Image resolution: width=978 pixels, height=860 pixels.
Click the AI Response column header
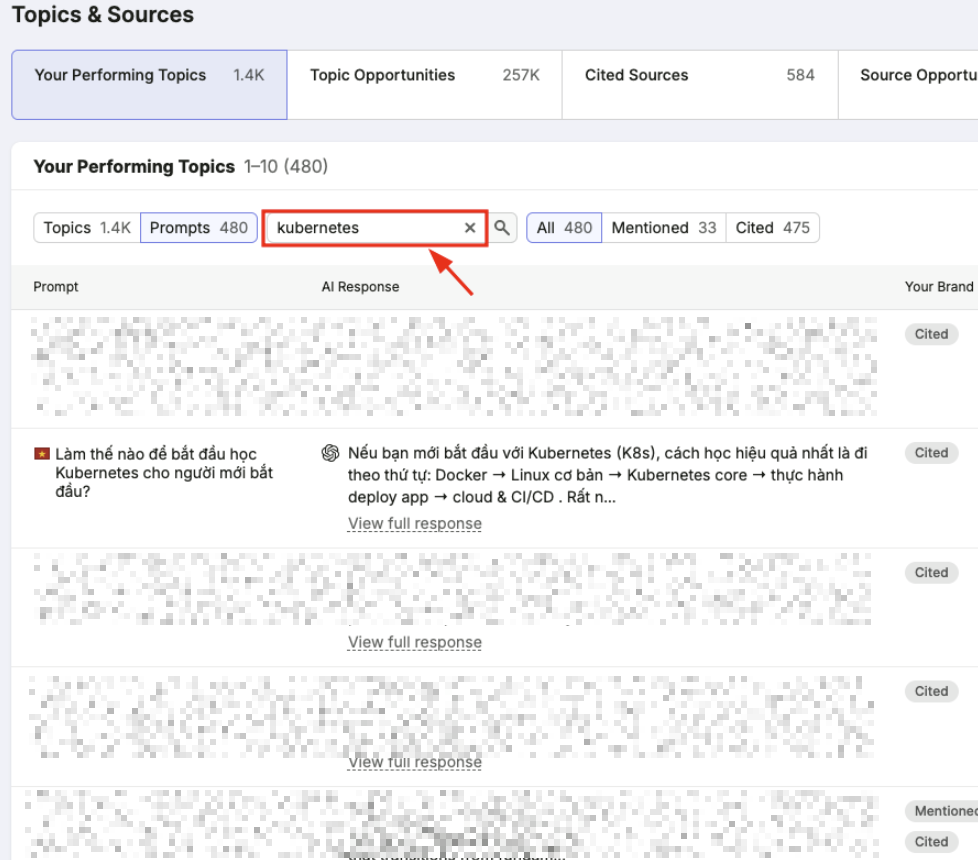pyautogui.click(x=360, y=287)
